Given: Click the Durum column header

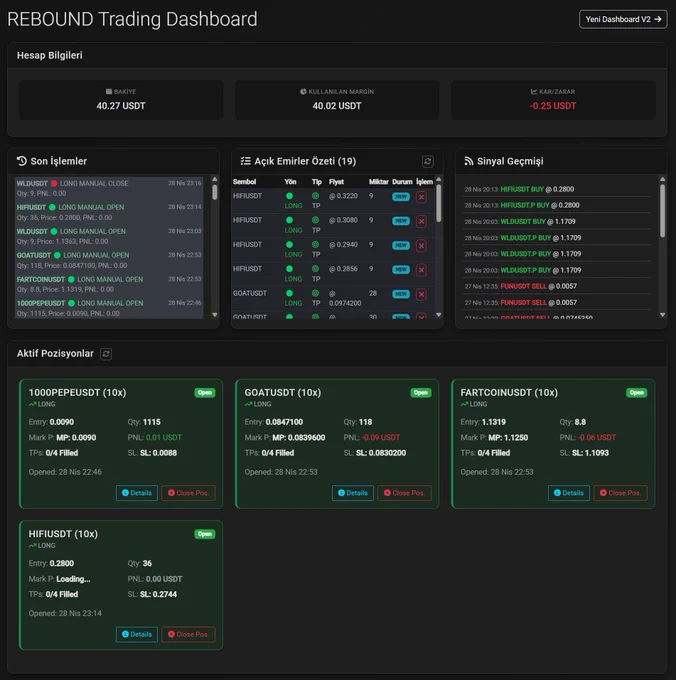Looking at the screenshot, I should (x=402, y=182).
